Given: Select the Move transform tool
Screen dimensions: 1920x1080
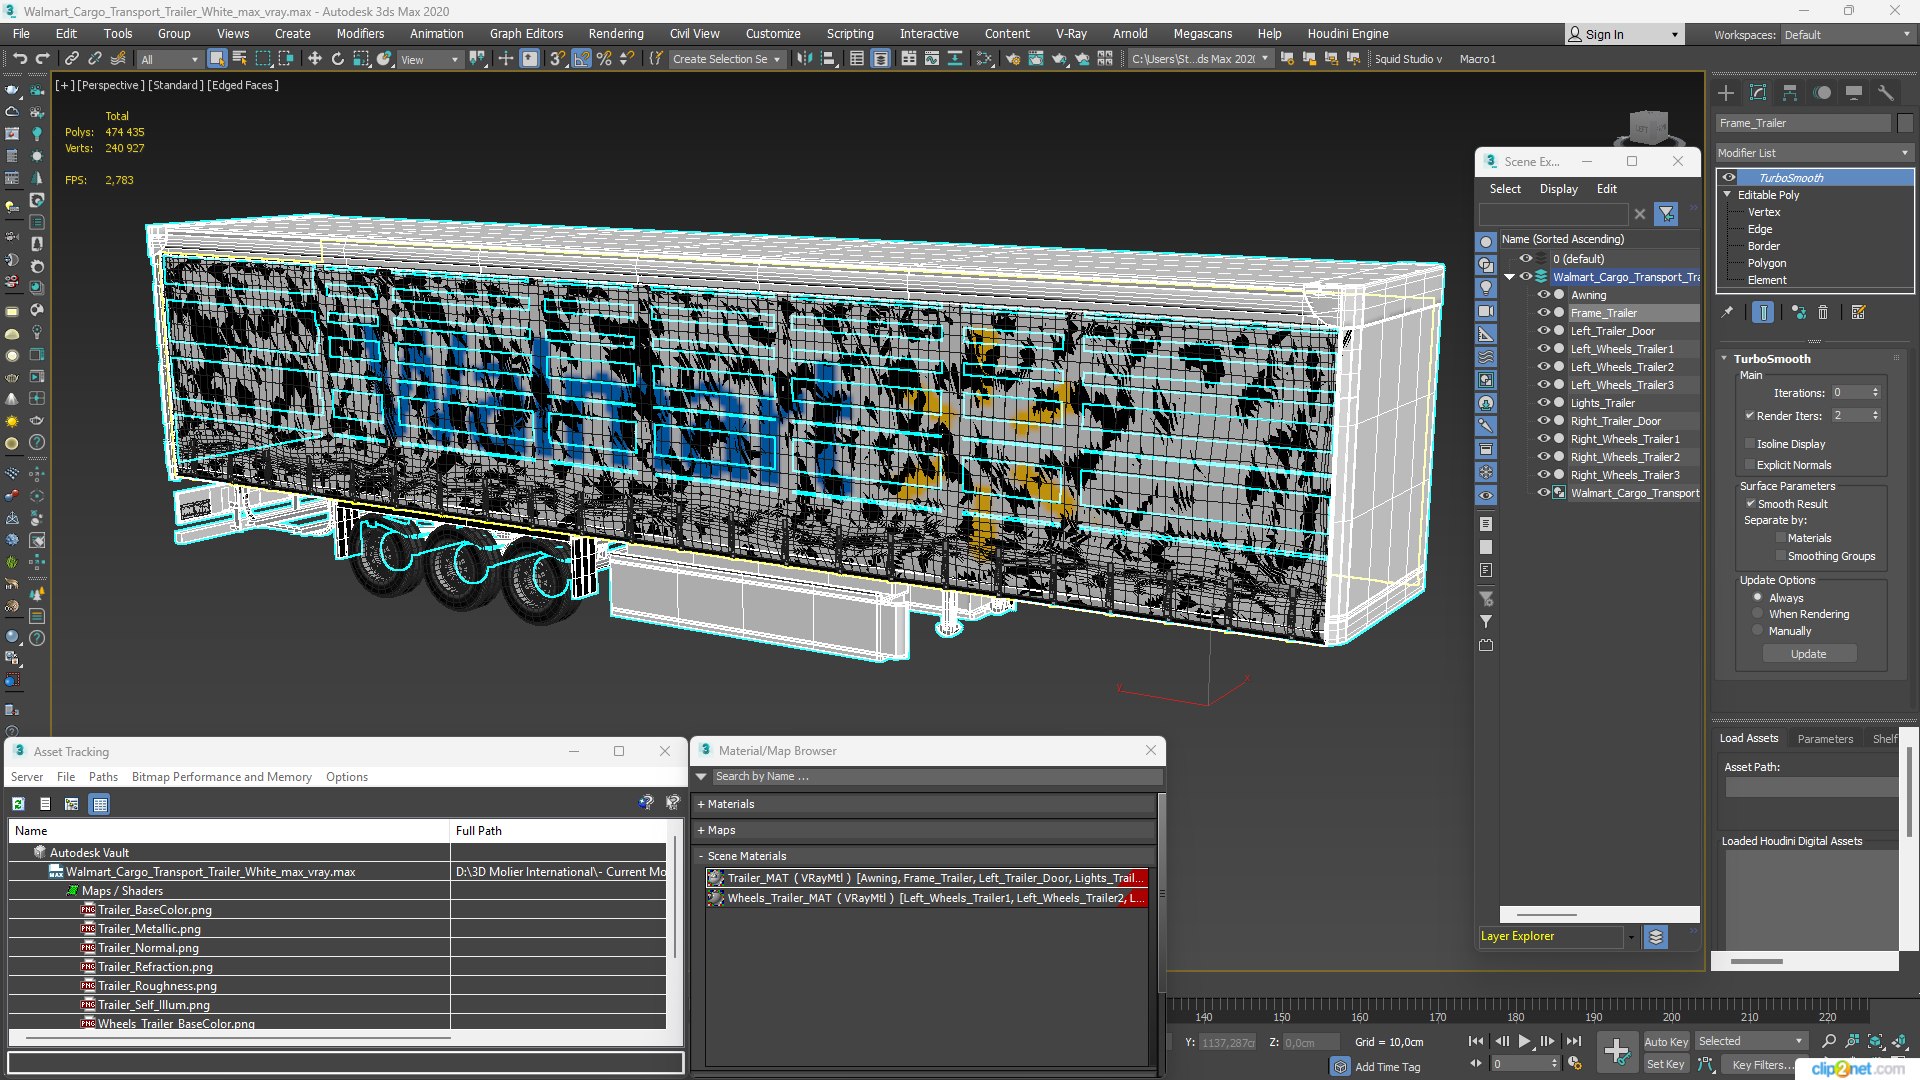Looking at the screenshot, I should tap(314, 59).
